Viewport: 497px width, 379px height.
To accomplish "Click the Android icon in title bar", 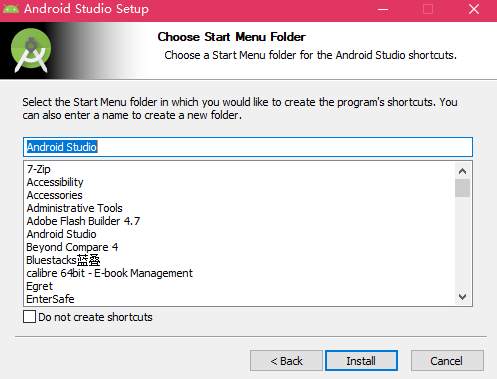I will [11, 9].
